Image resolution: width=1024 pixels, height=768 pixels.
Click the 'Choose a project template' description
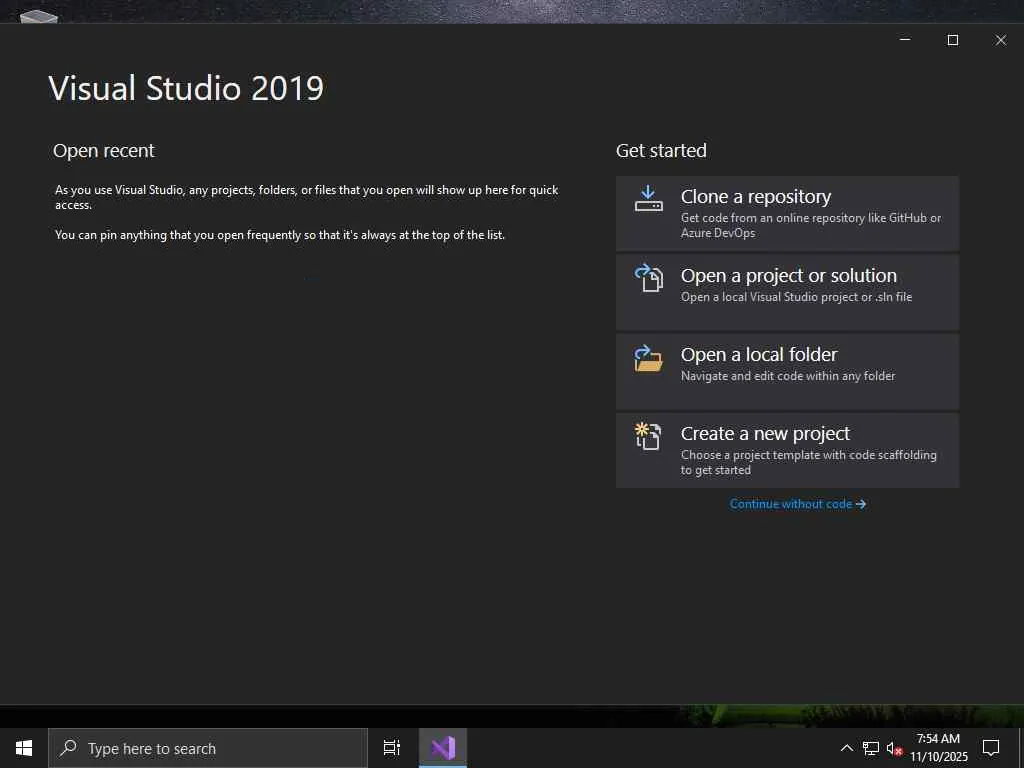[x=808, y=462]
